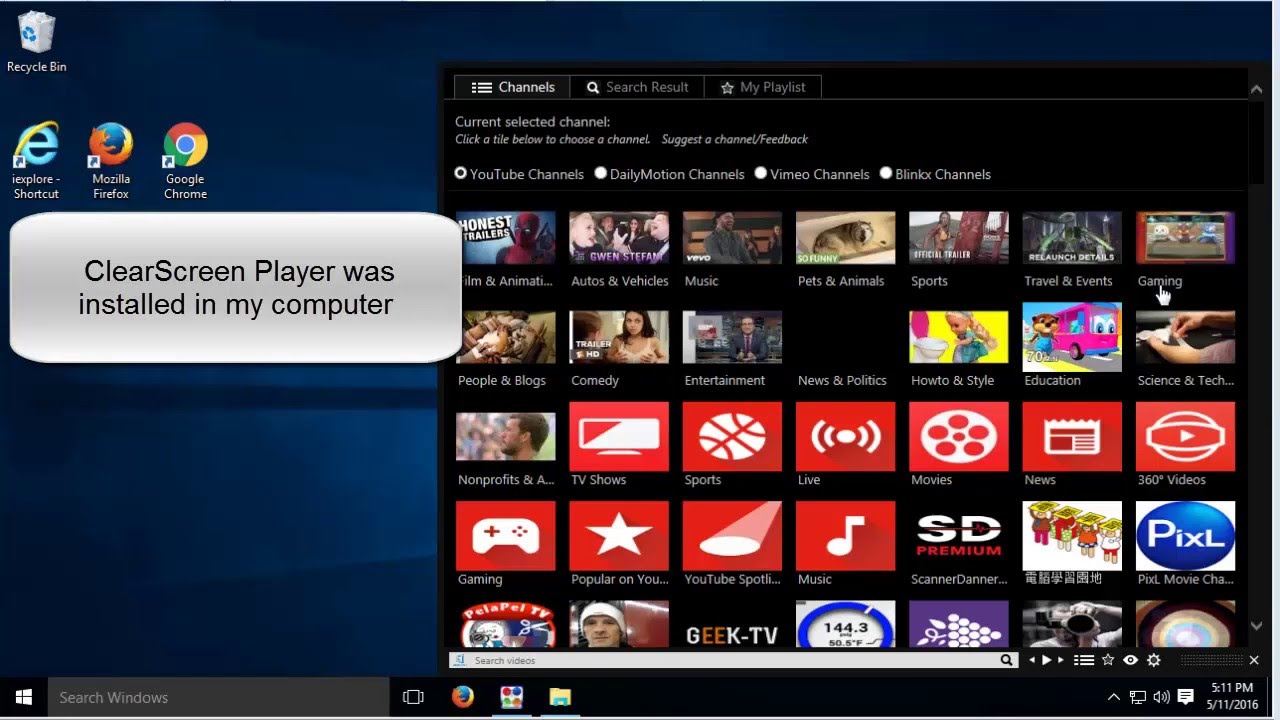This screenshot has height=720, width=1280.
Task: Open the red Sports basketball tile
Action: 732,436
